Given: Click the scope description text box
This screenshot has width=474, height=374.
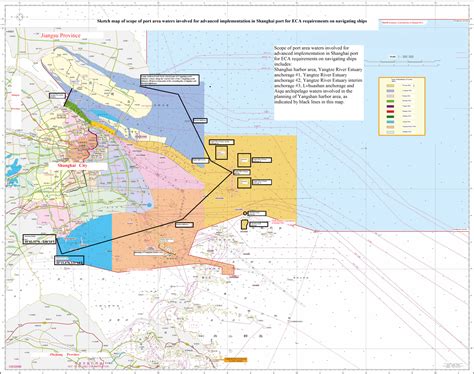Looking at the screenshot, I should [x=319, y=82].
